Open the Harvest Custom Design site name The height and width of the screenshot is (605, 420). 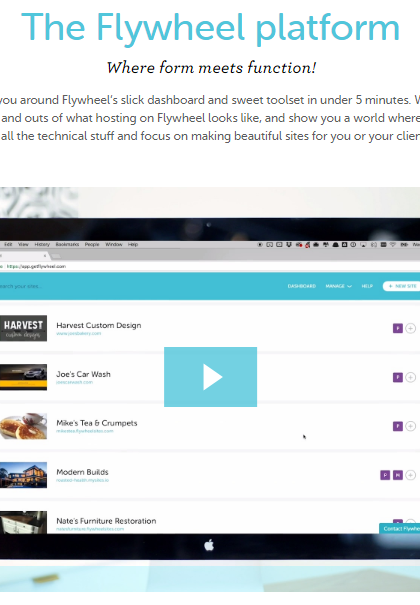pos(99,325)
